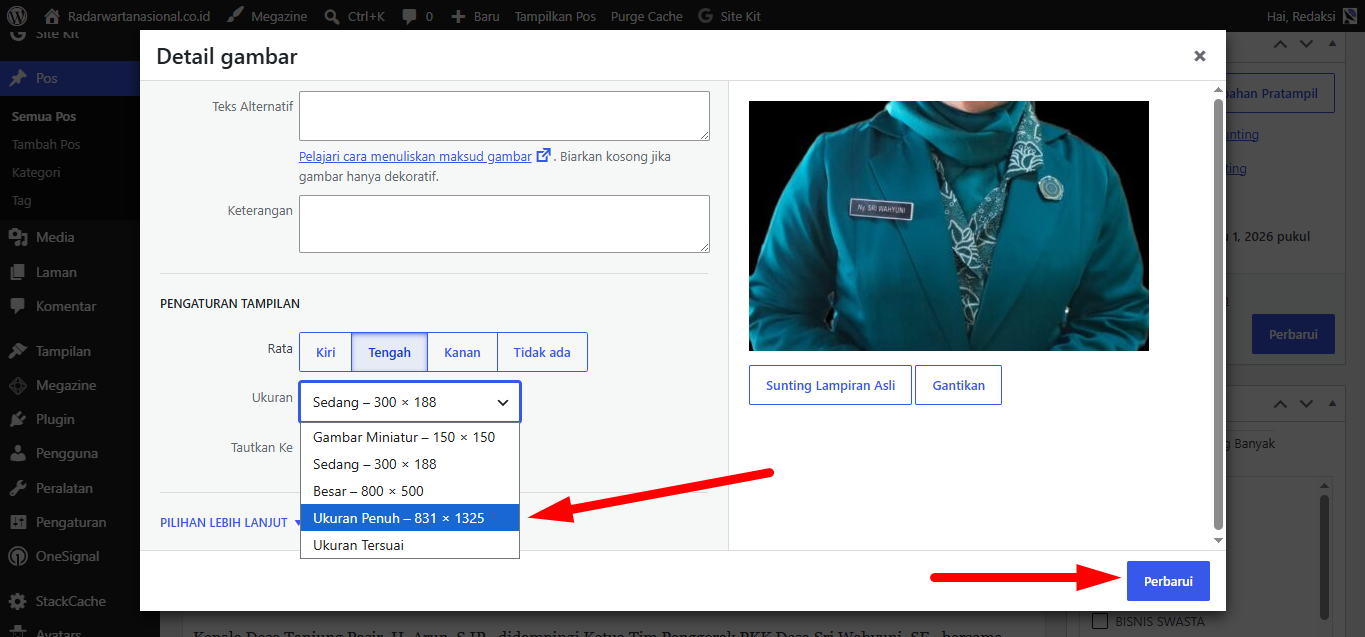Click the WordPress logo in admin bar
1365x637 pixels.
pyautogui.click(x=17, y=16)
